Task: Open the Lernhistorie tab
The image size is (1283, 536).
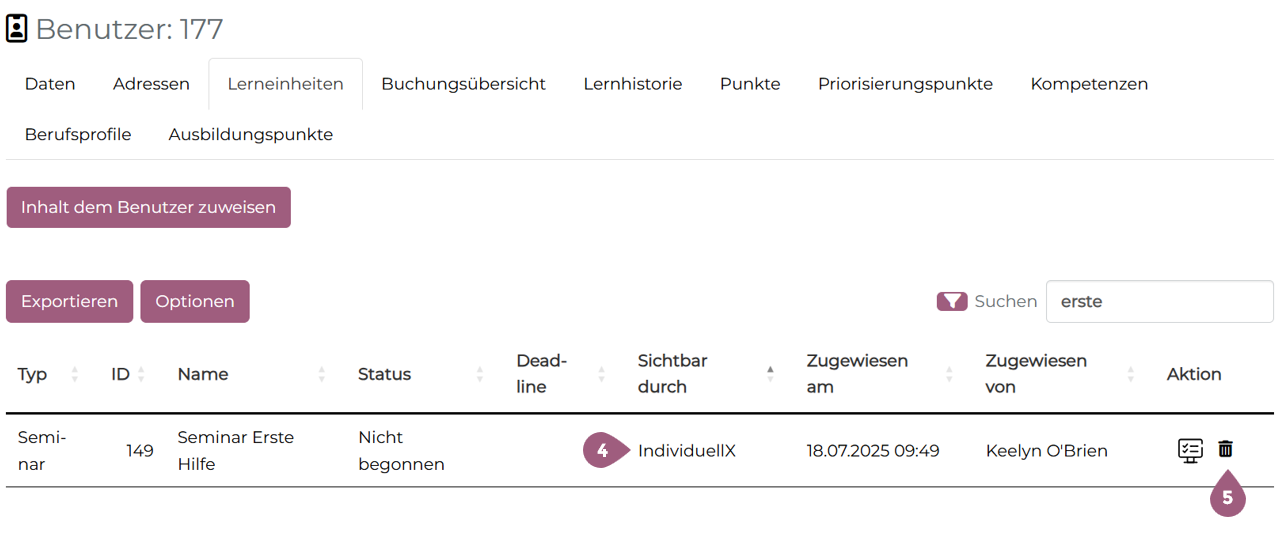Action: (633, 84)
